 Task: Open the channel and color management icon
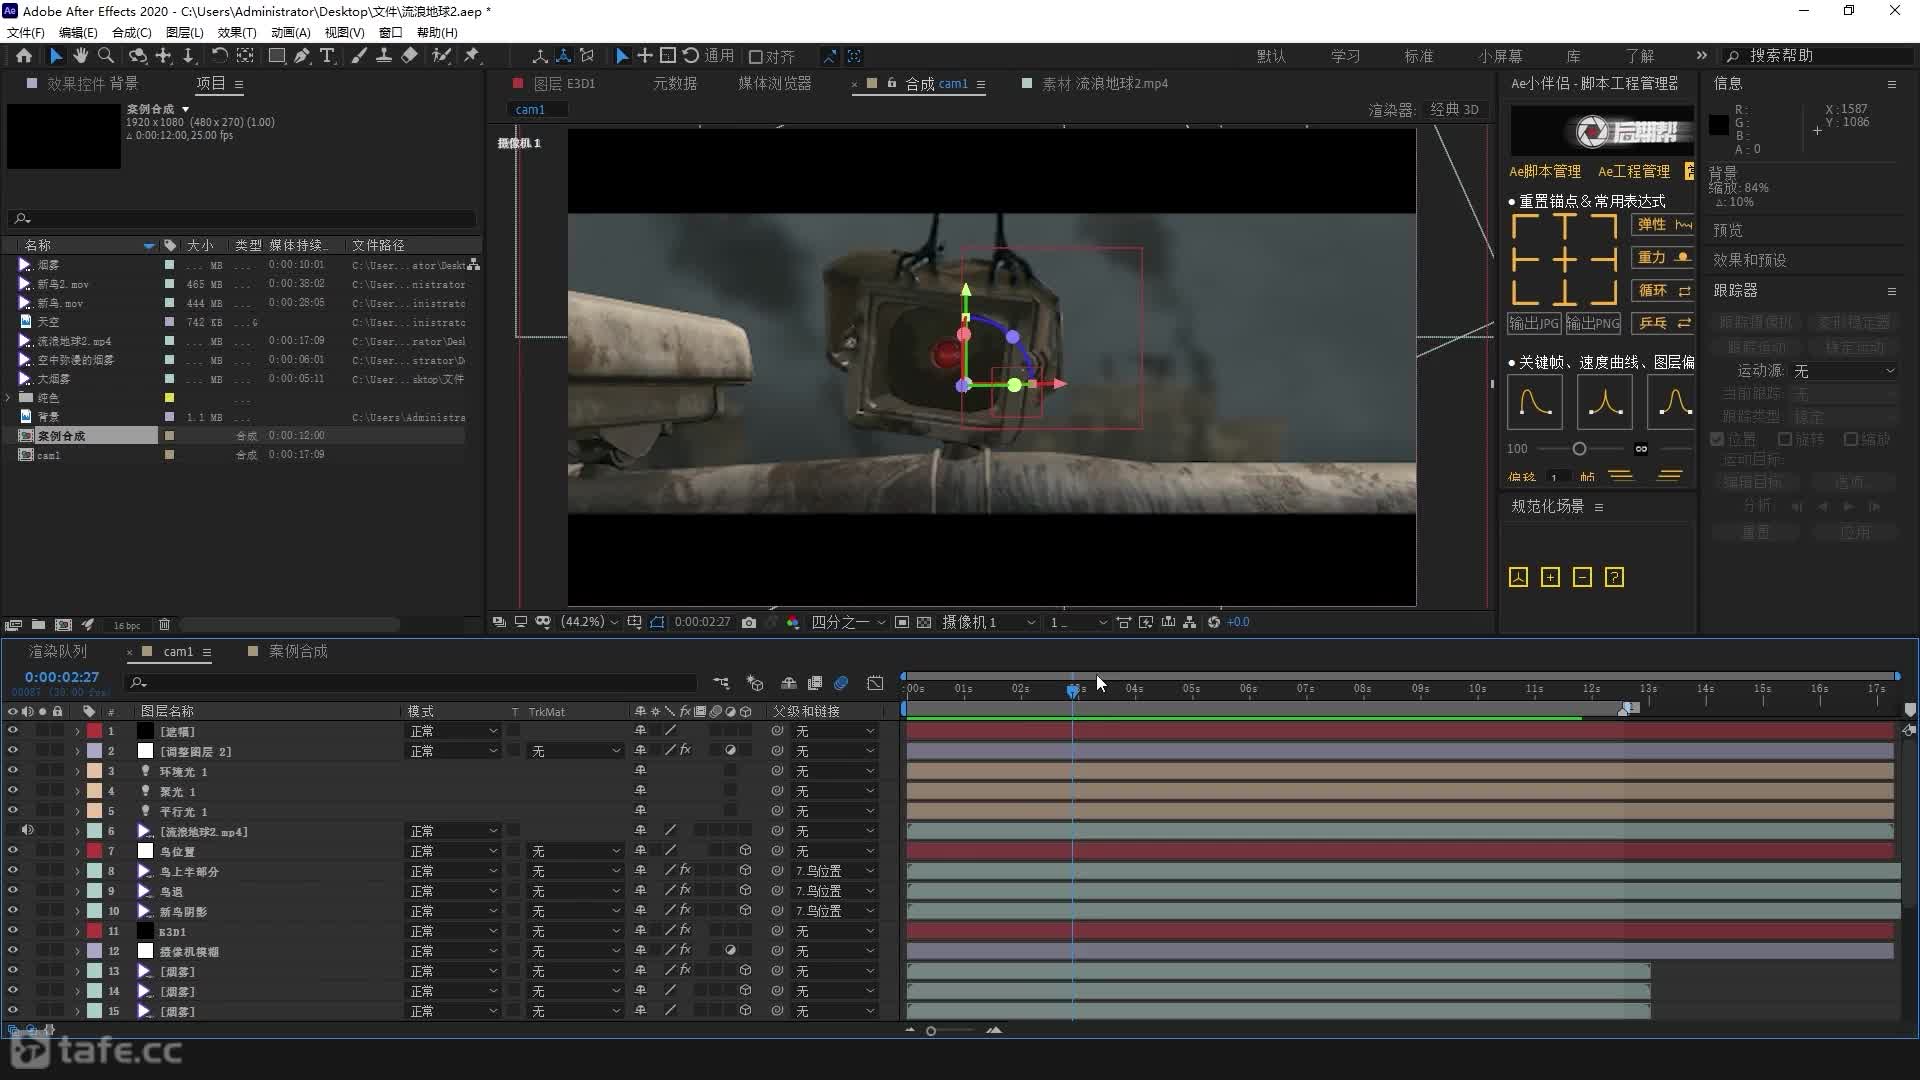[793, 622]
